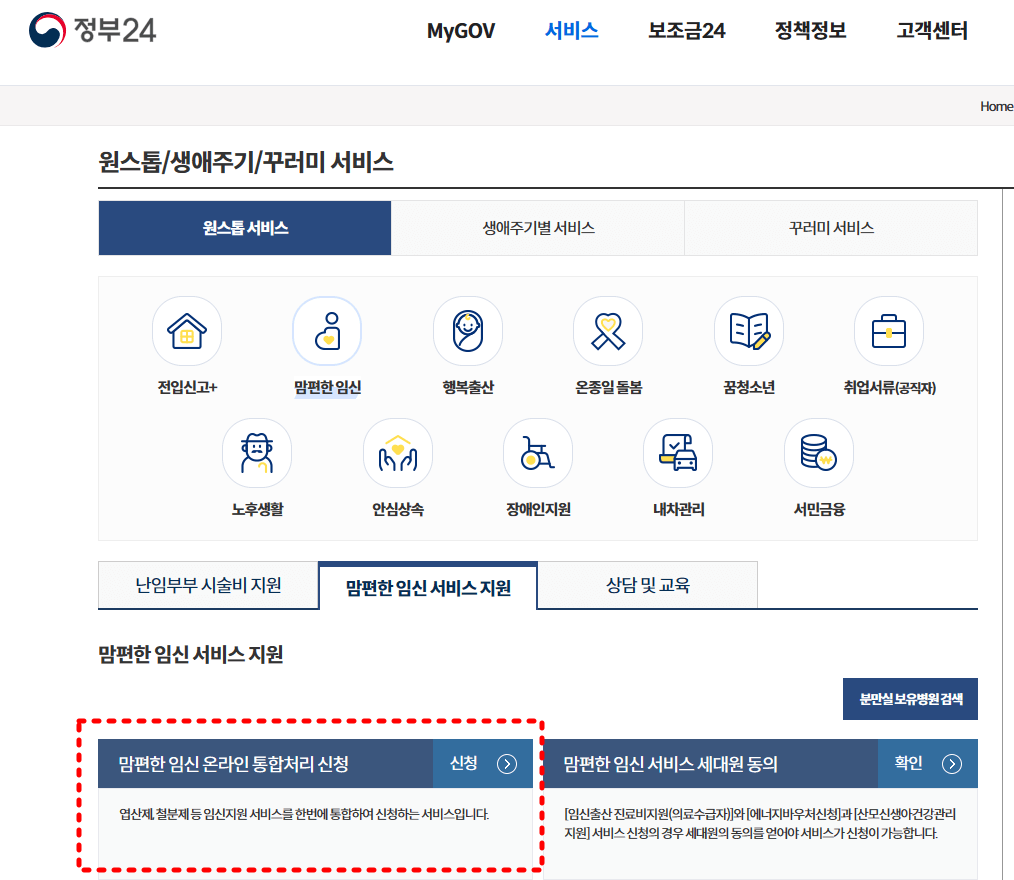The image size is (1014, 880).
Task: Switch to the 생애주기별 서비스 tab
Action: point(537,228)
